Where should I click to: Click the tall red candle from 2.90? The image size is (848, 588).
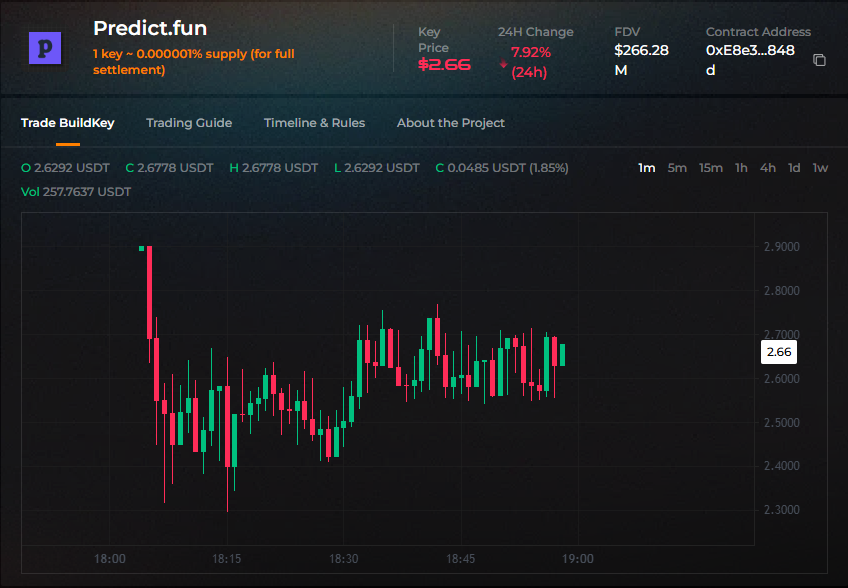coord(149,293)
